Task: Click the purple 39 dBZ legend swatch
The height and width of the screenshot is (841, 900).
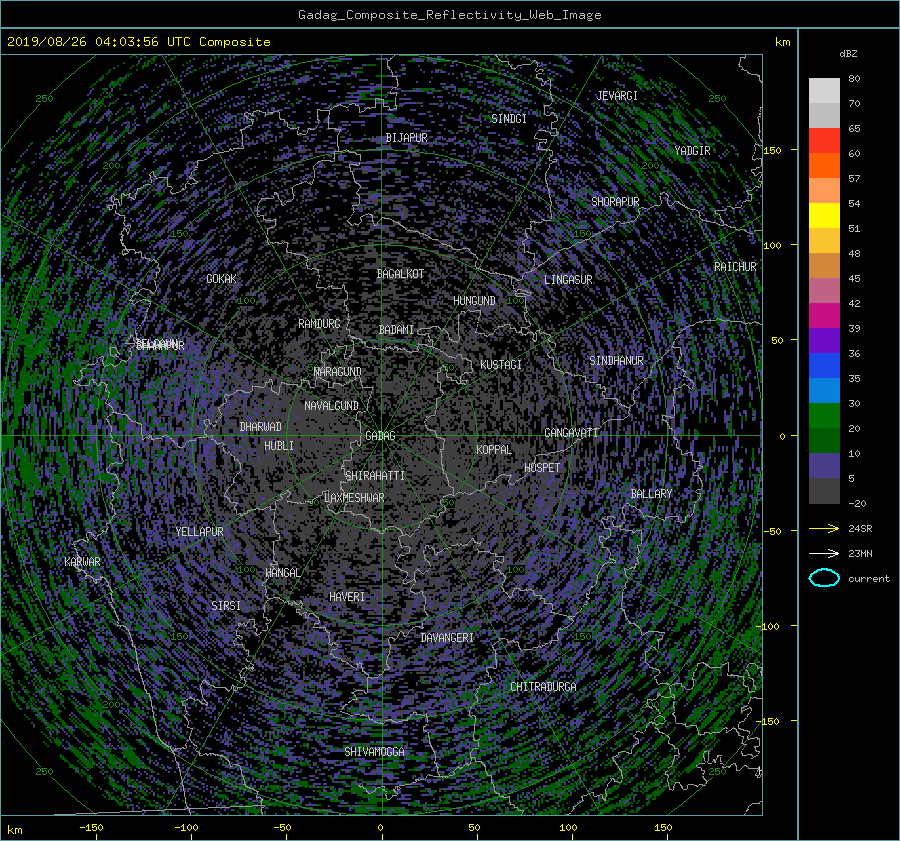Action: (x=824, y=340)
